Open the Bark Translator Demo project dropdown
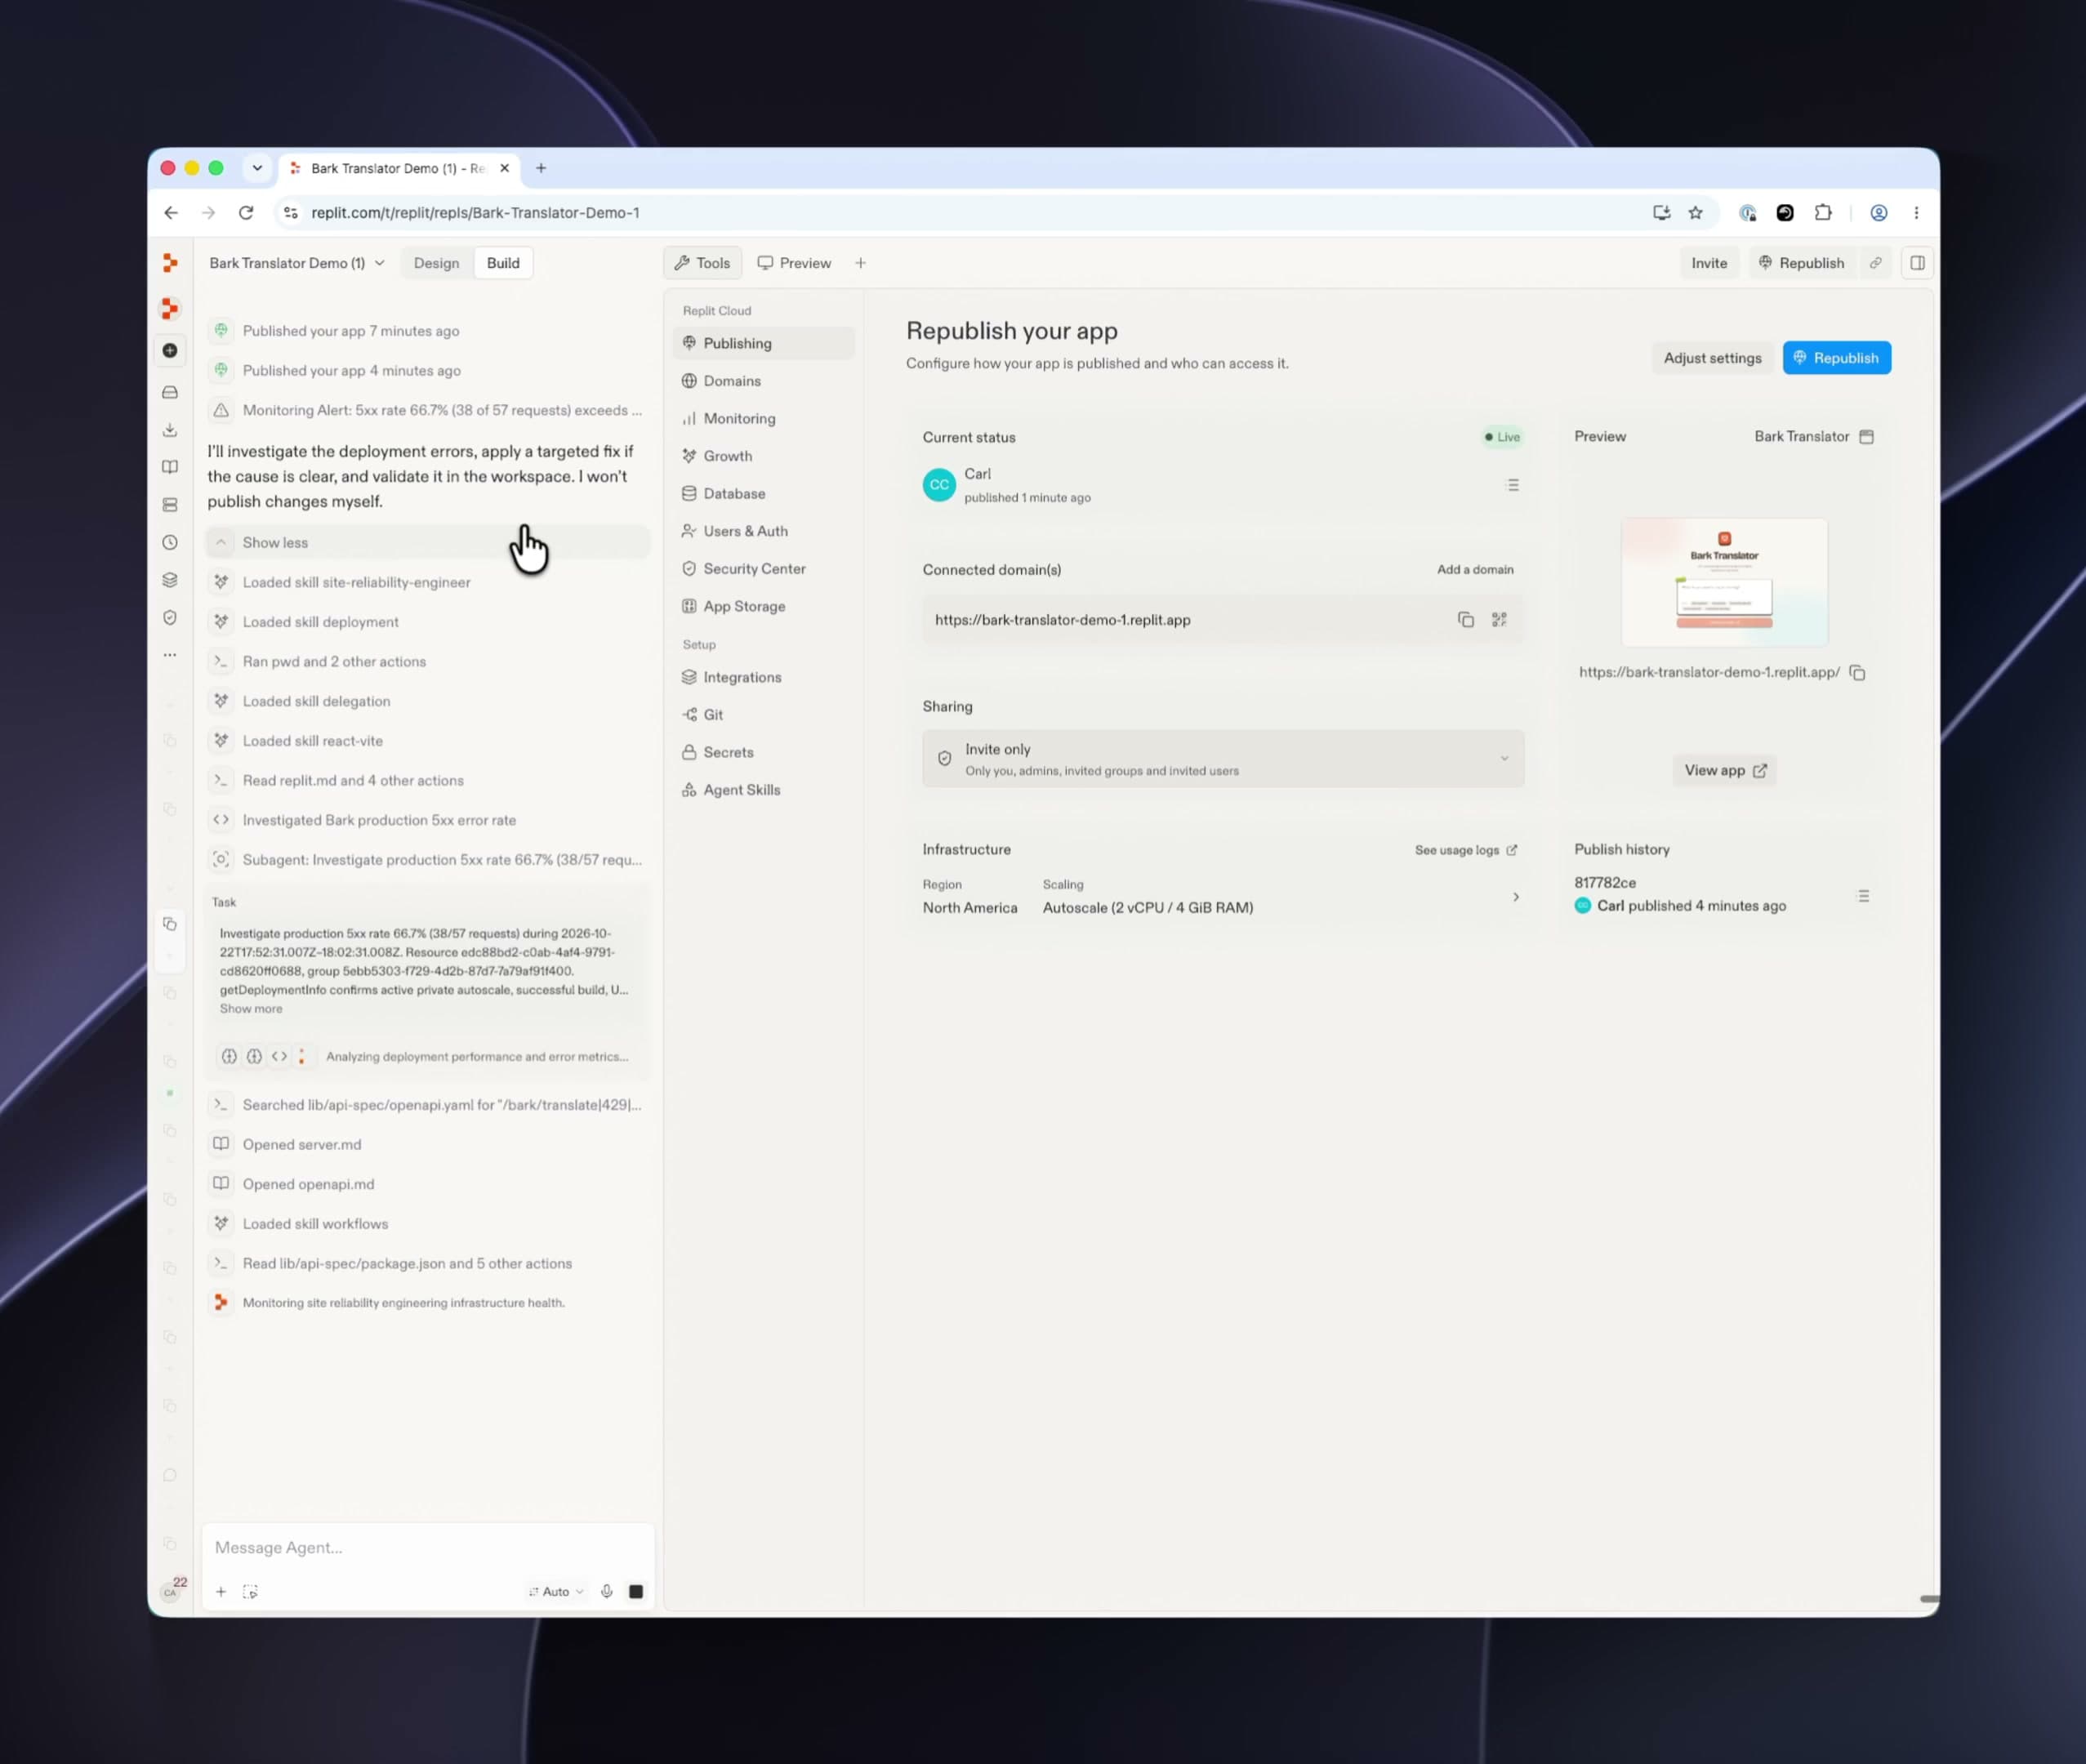This screenshot has height=1764, width=2086. click(297, 263)
